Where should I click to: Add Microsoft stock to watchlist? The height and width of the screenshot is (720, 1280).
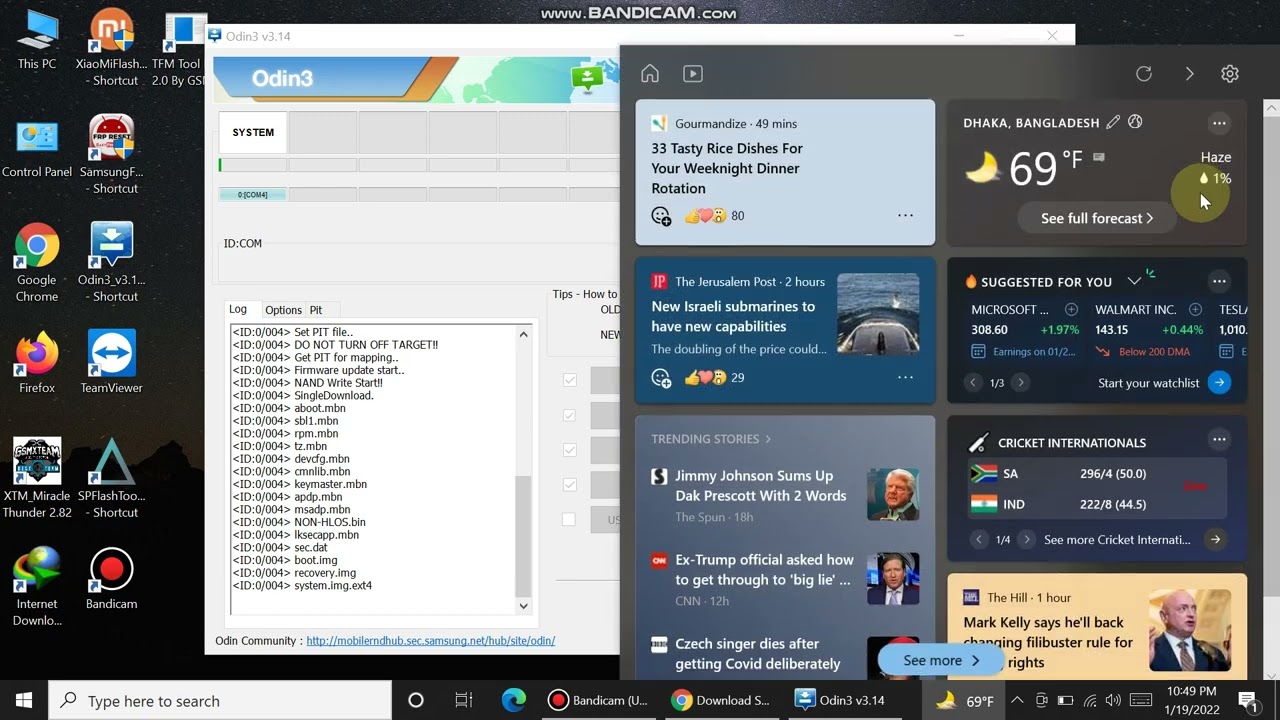[x=1071, y=310]
